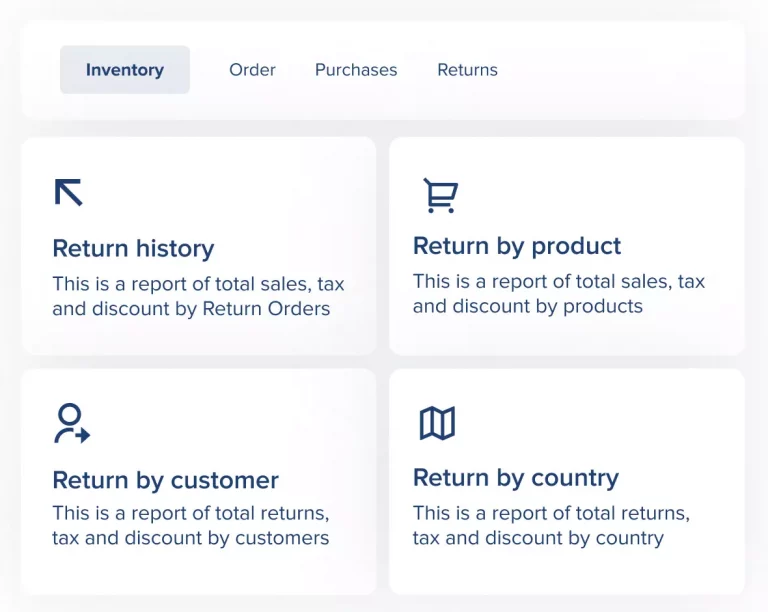Click the customer person-arrow icon
Image resolution: width=768 pixels, height=612 pixels.
[x=71, y=423]
